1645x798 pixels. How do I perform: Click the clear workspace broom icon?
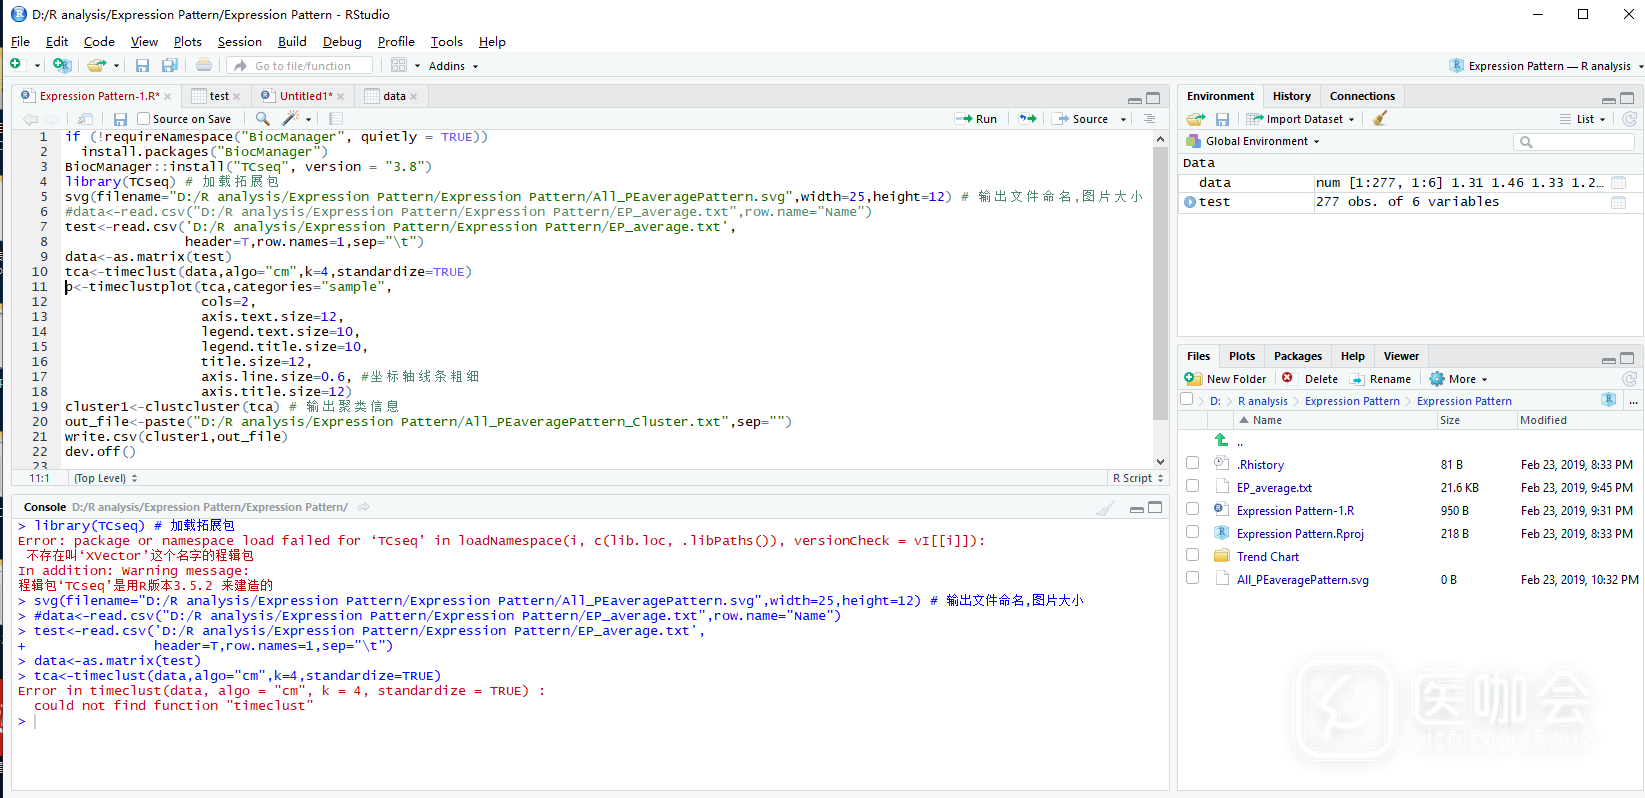tap(1380, 119)
